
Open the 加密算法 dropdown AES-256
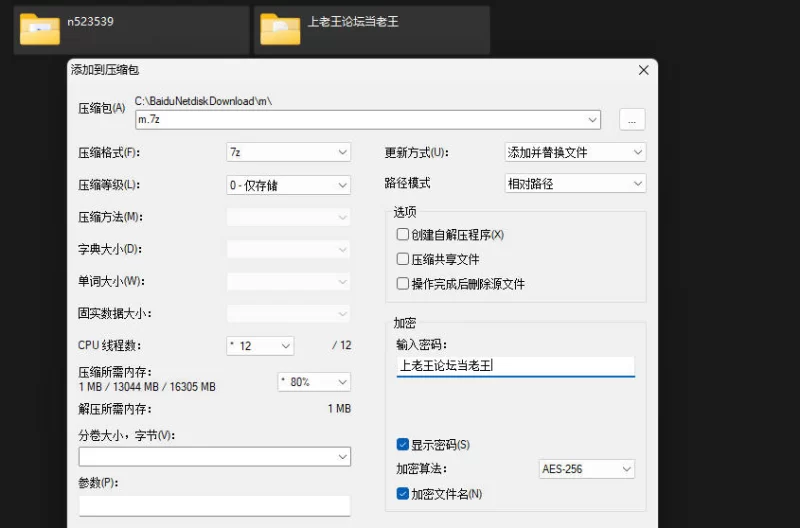click(x=587, y=469)
